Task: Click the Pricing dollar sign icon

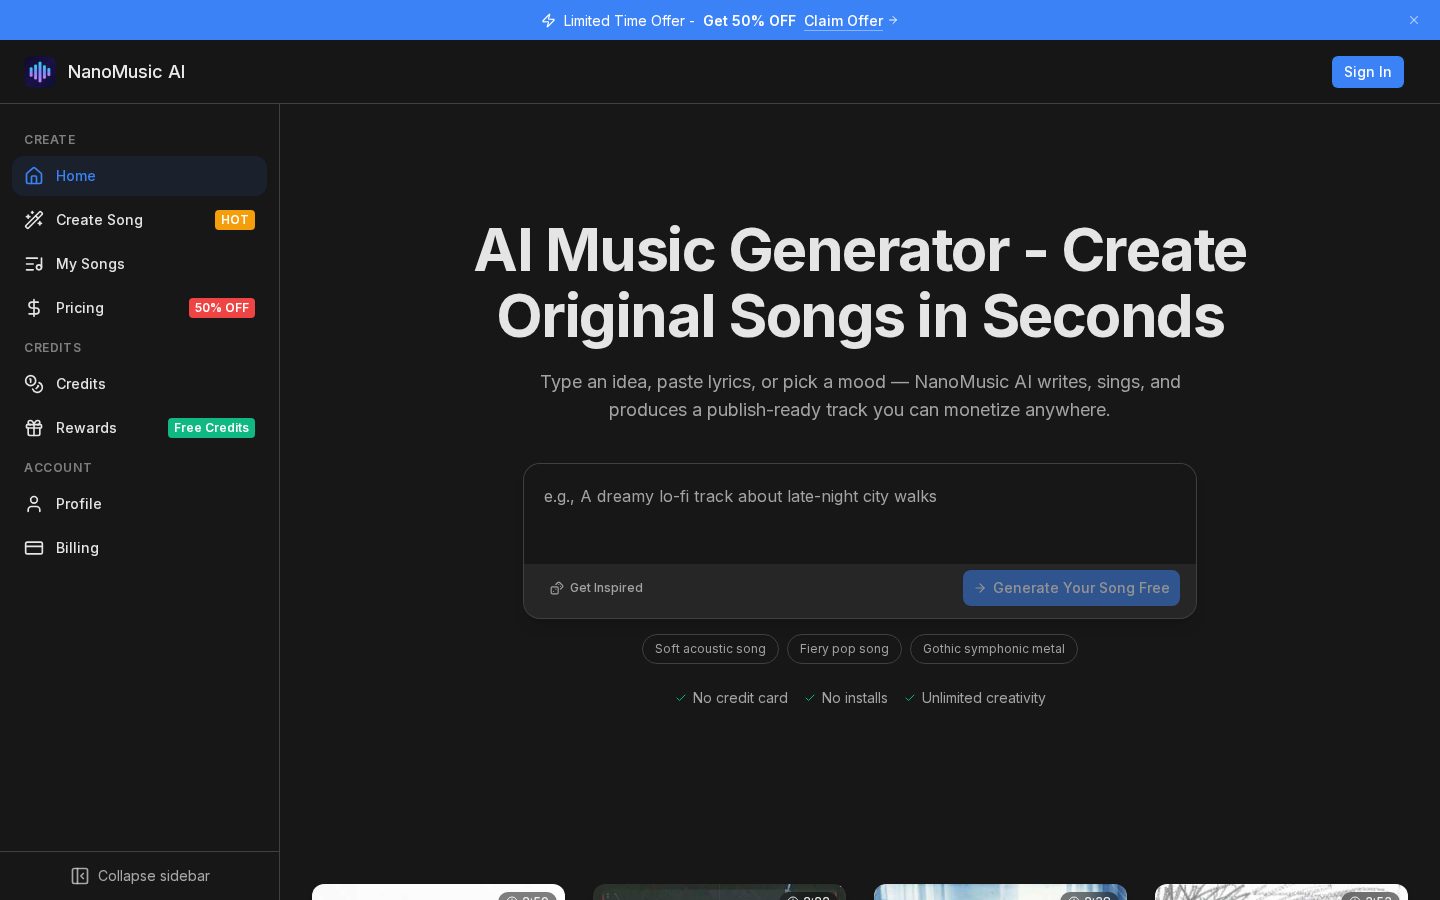Action: click(x=34, y=308)
